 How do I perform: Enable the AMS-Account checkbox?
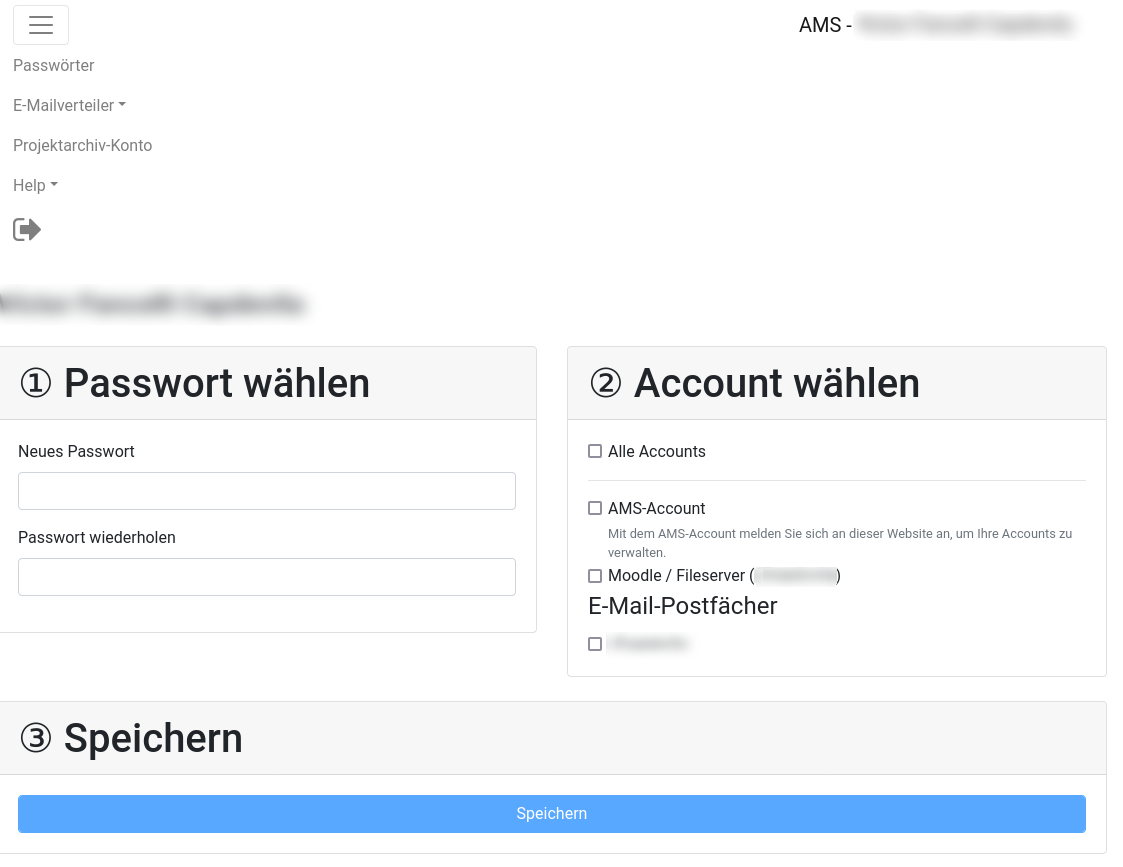[595, 509]
